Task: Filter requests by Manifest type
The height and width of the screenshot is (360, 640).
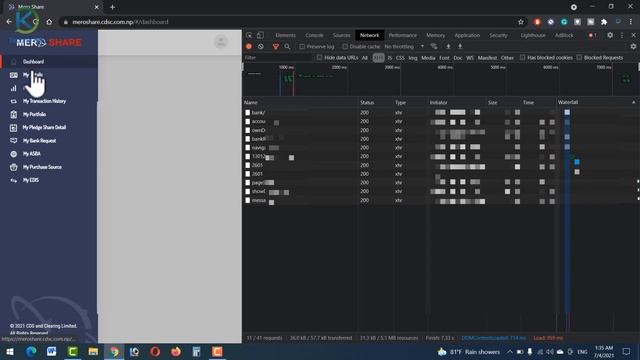Action: 487,58
